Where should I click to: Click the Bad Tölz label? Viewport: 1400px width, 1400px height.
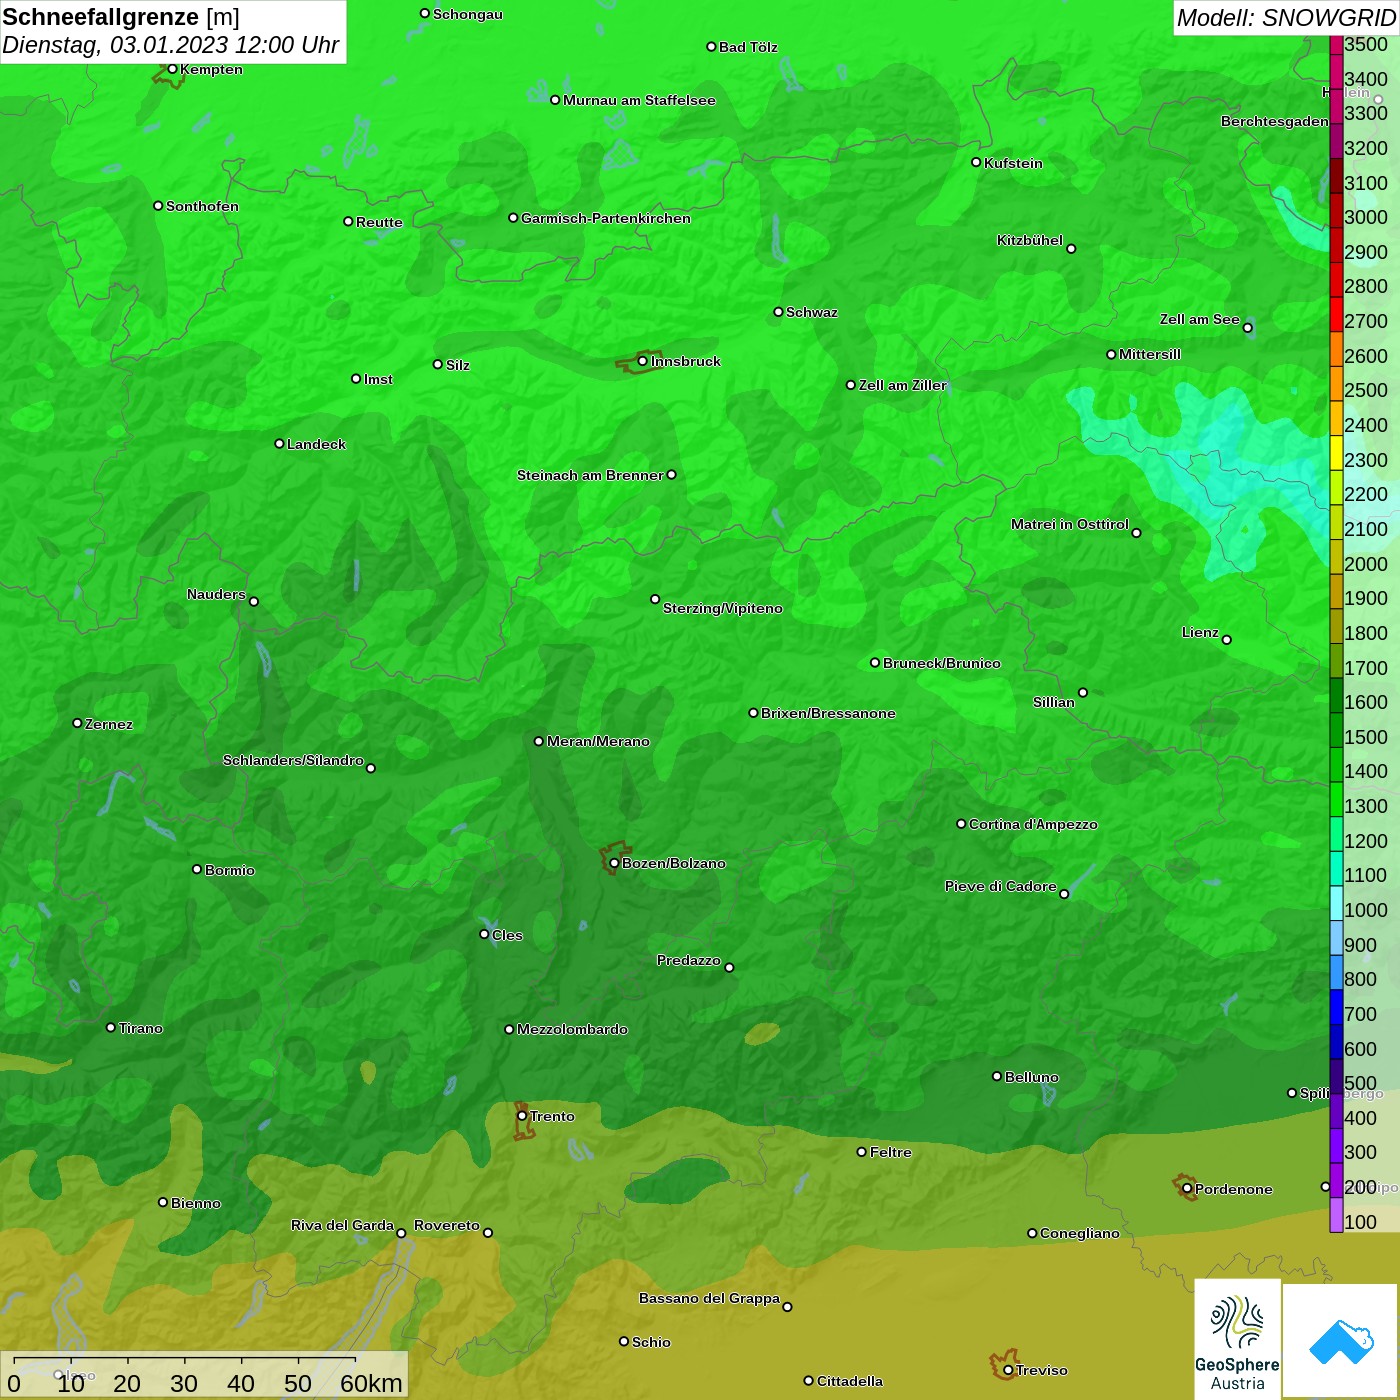(x=748, y=47)
